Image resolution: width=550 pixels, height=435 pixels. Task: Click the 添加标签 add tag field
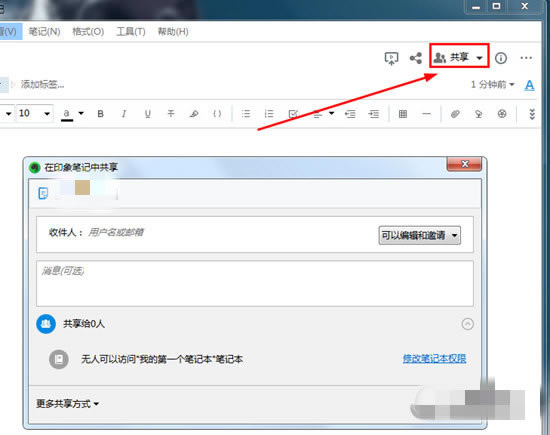[x=42, y=85]
